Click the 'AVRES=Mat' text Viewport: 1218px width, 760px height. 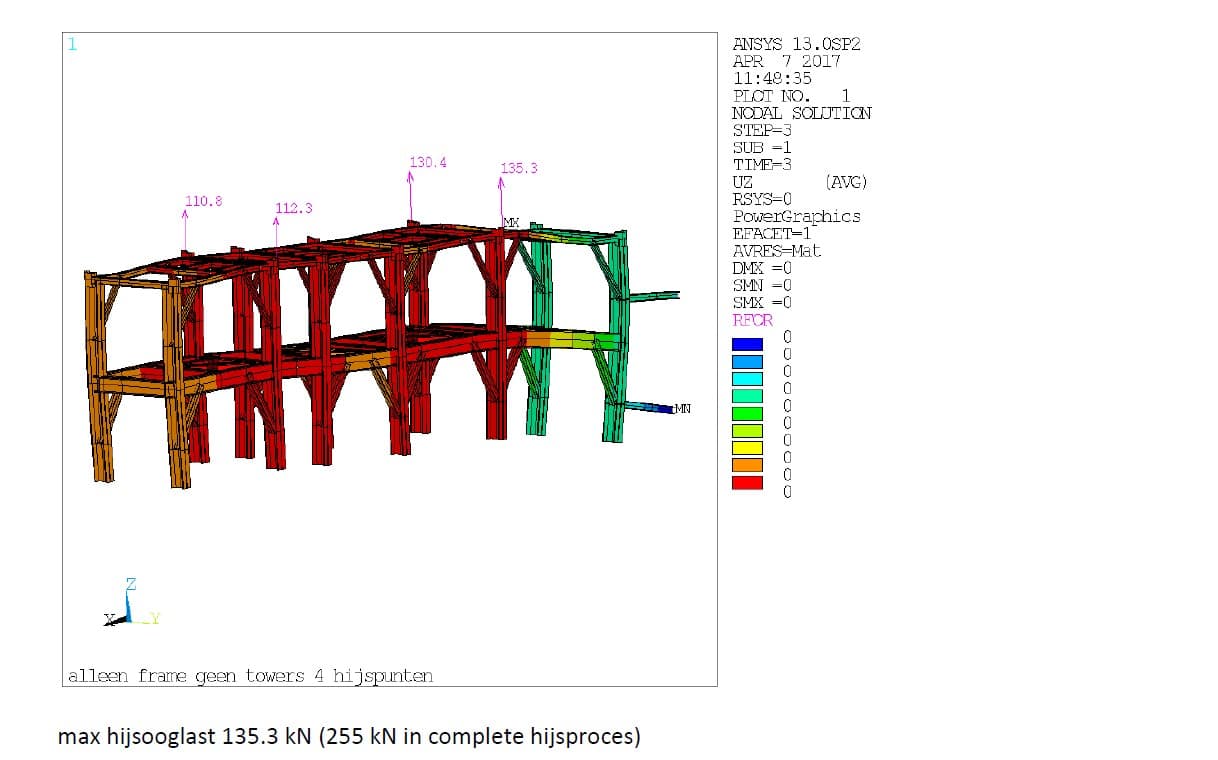tap(777, 251)
